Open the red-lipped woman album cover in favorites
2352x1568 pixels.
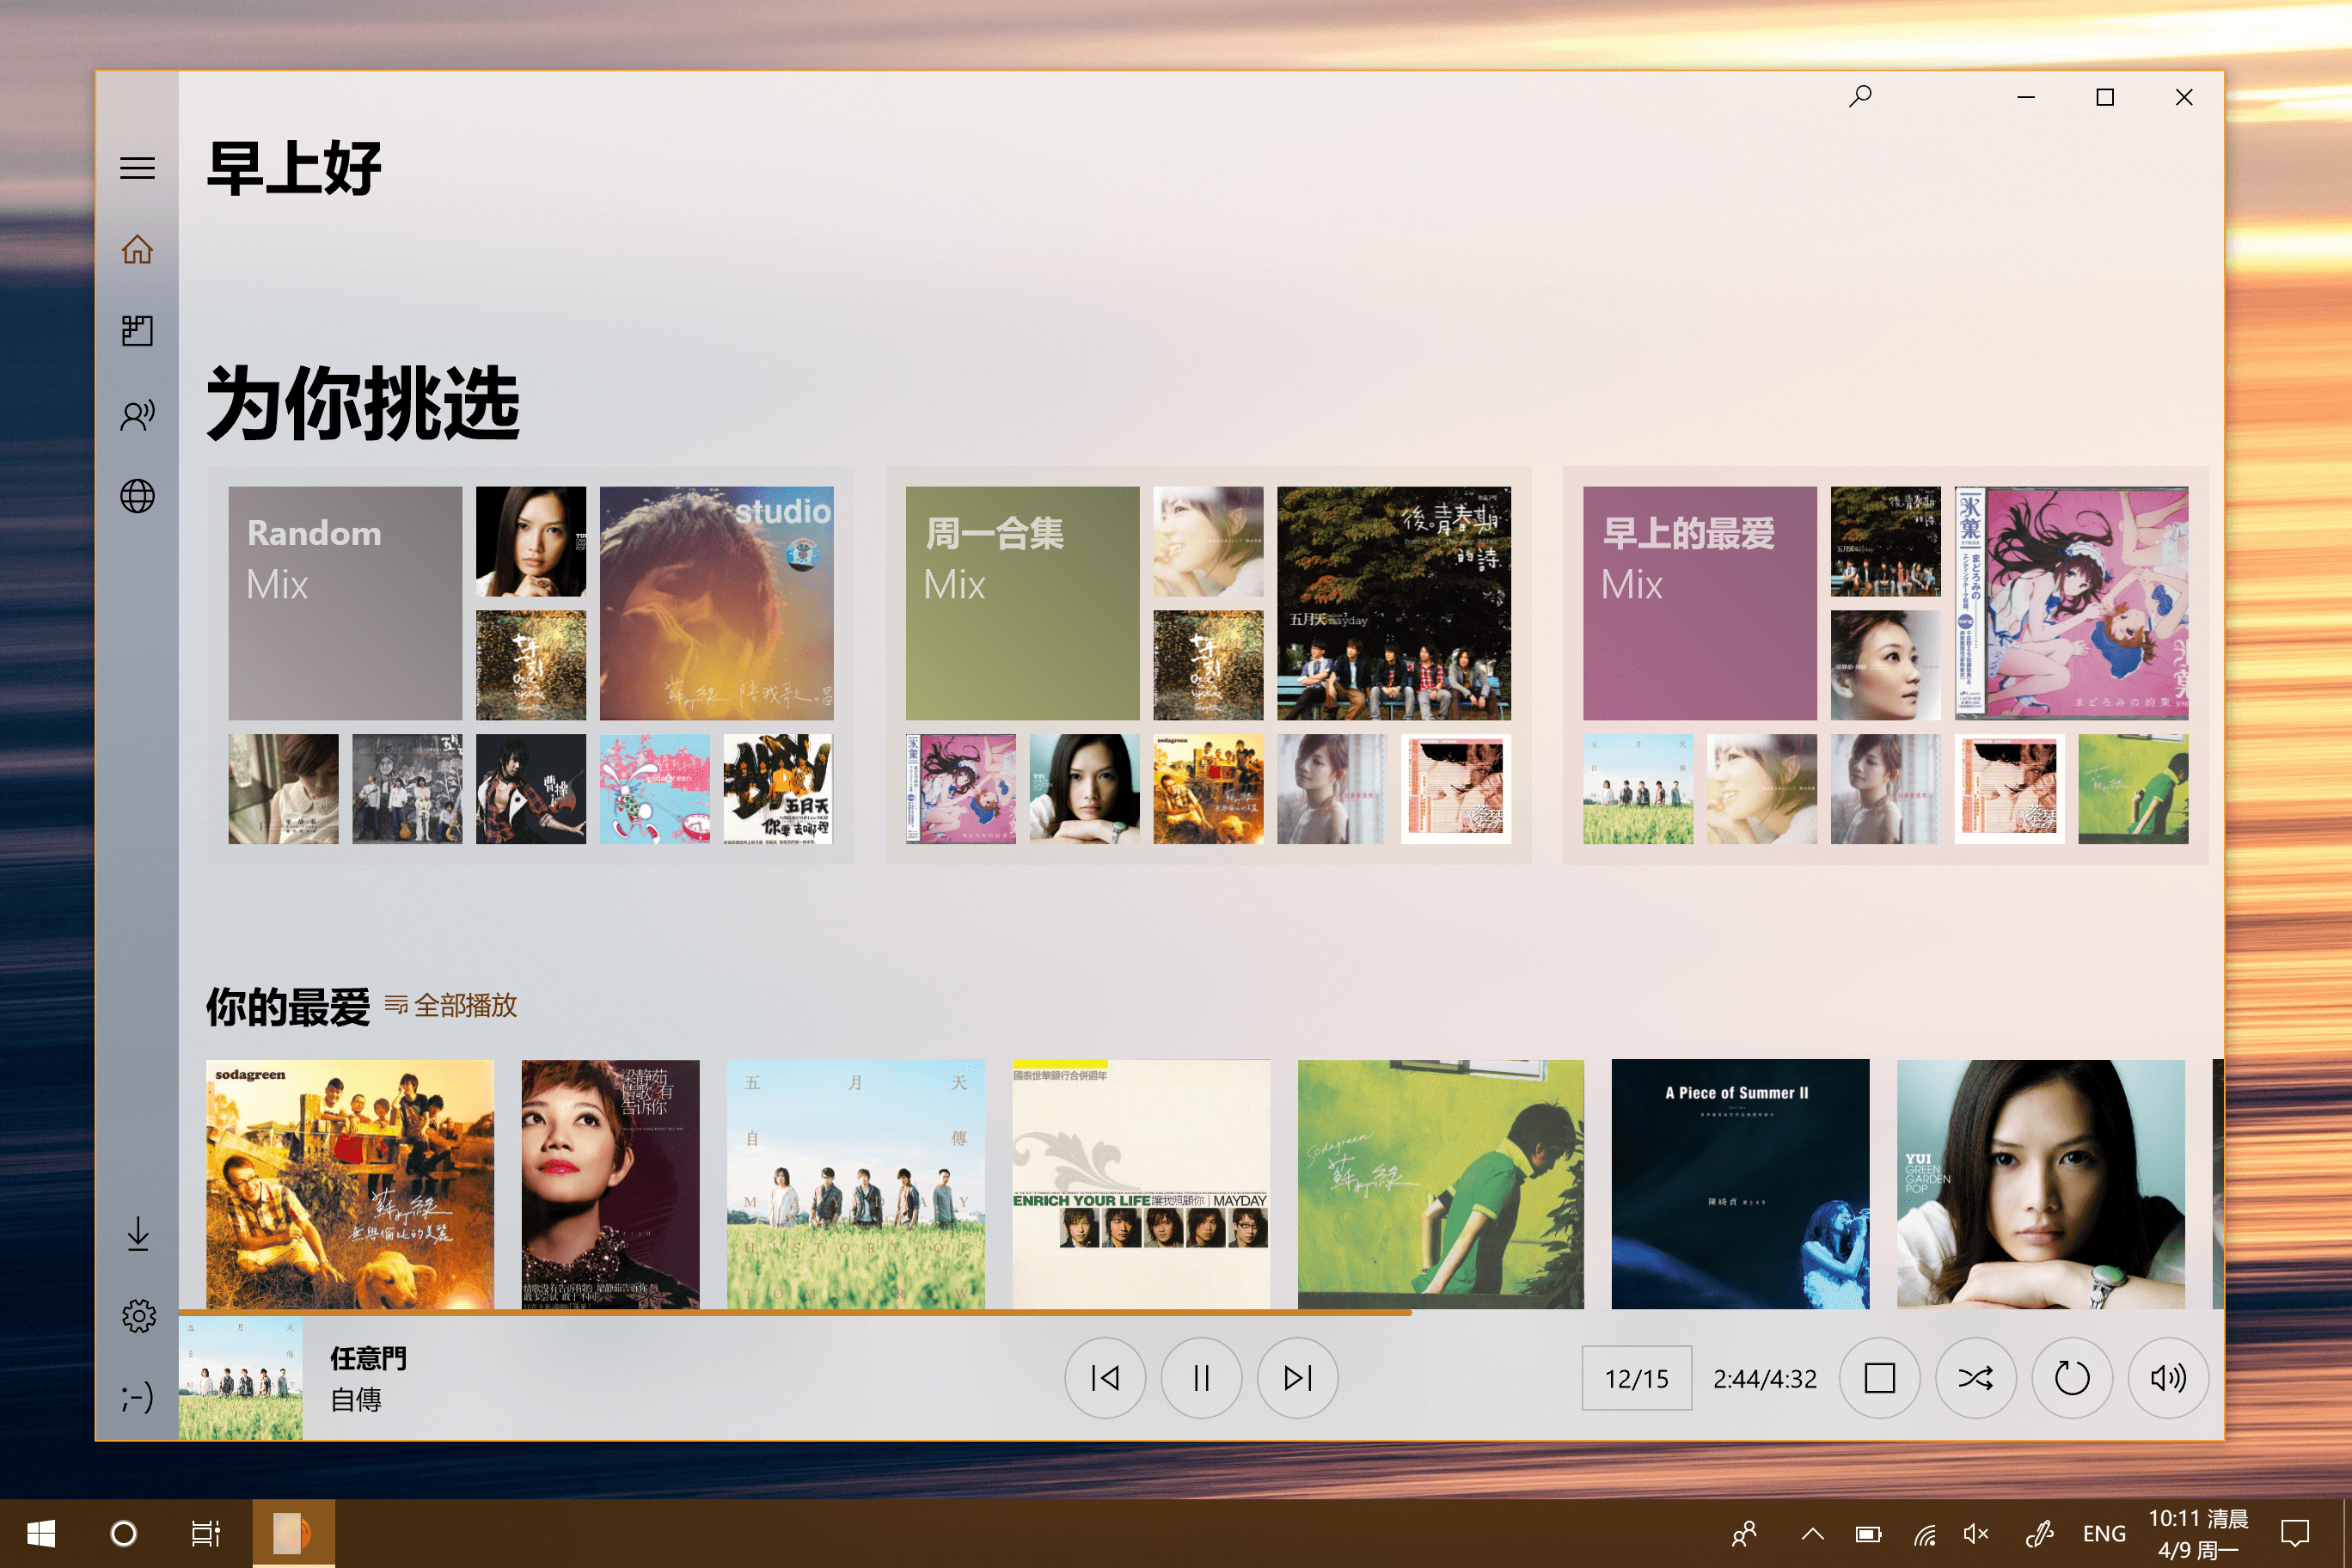click(x=611, y=1184)
